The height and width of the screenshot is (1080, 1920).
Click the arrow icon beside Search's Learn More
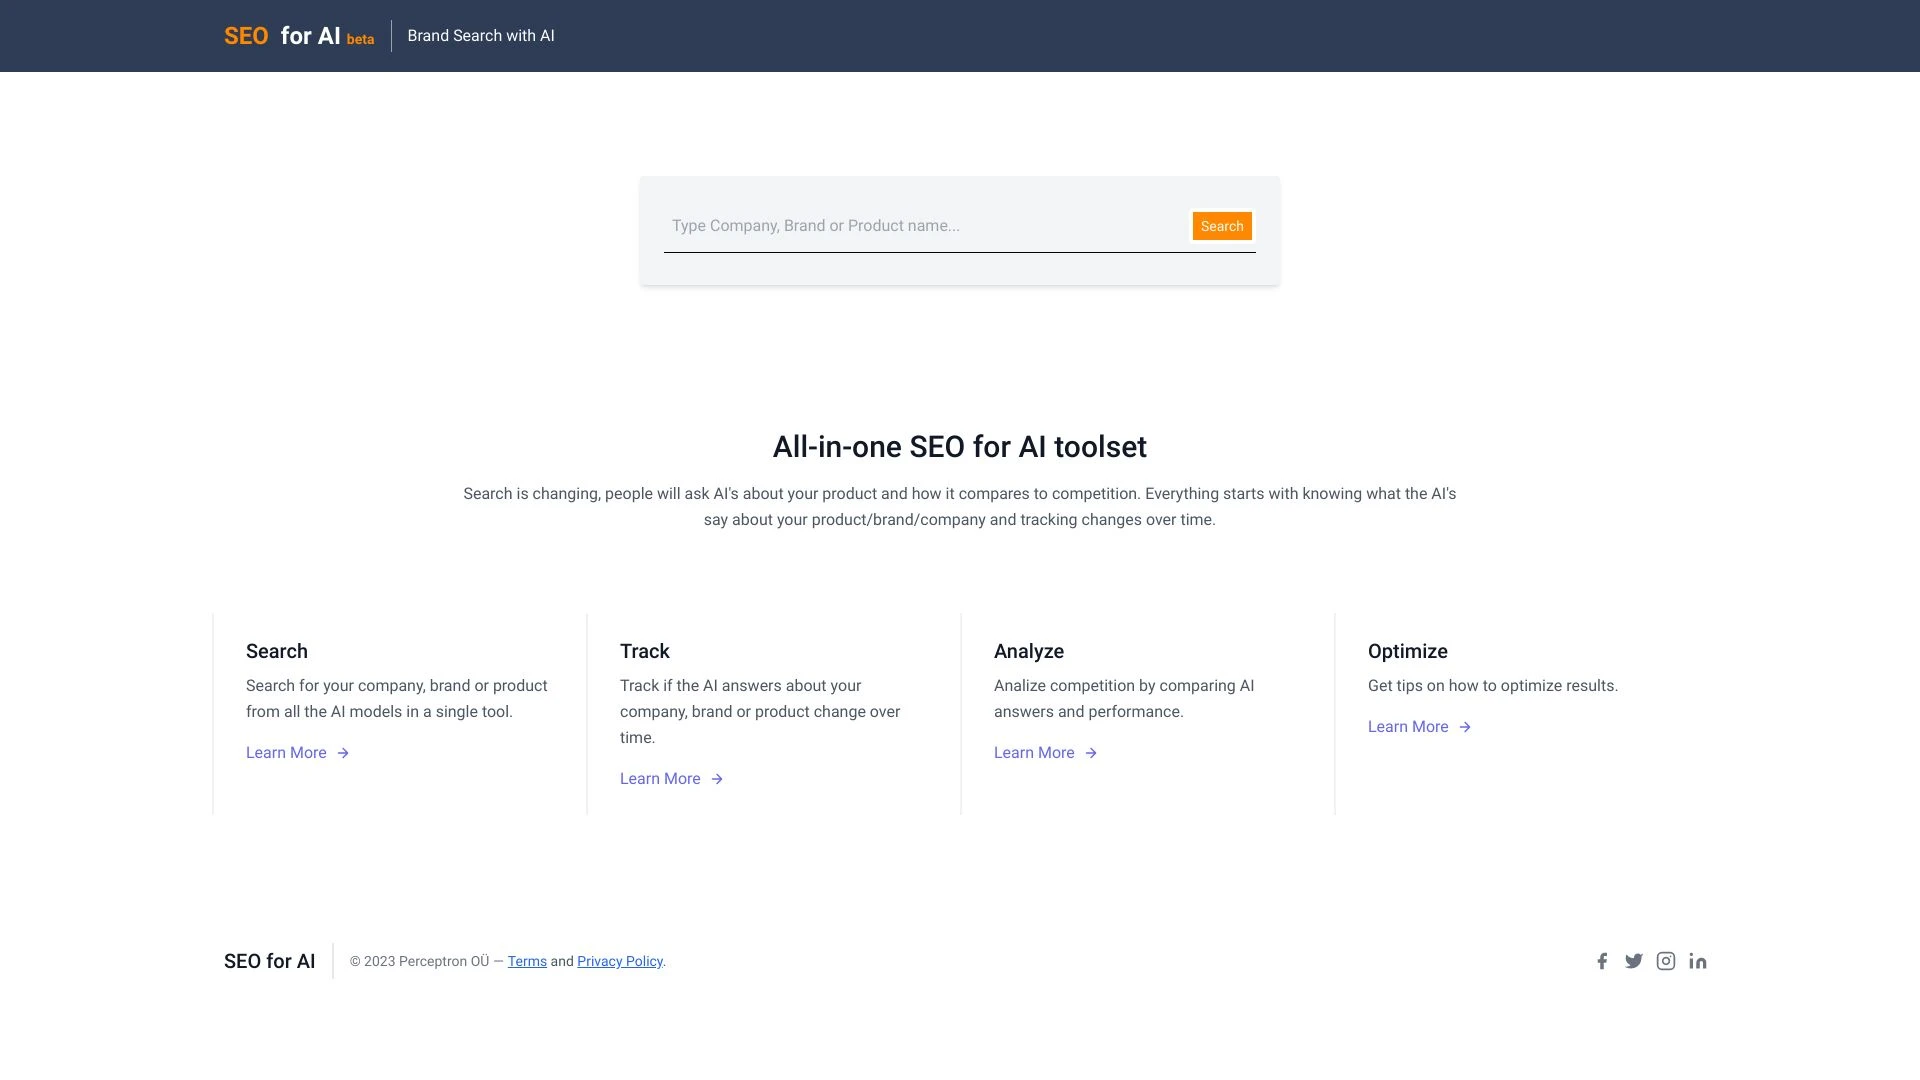coord(342,752)
